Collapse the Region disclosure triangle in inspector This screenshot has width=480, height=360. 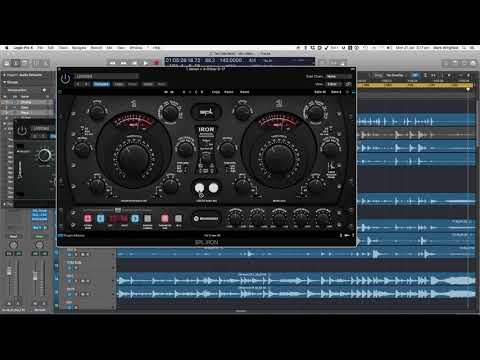(5, 82)
